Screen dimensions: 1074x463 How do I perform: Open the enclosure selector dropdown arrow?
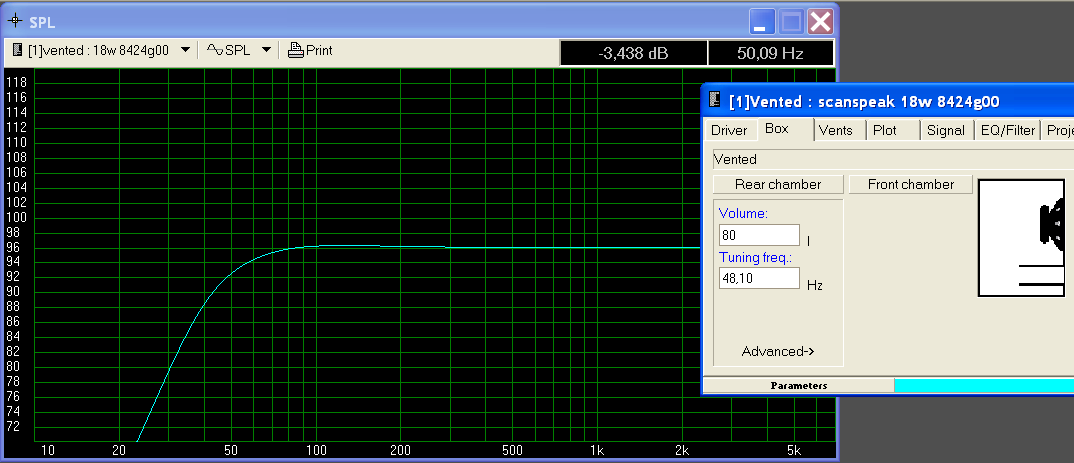pos(185,50)
